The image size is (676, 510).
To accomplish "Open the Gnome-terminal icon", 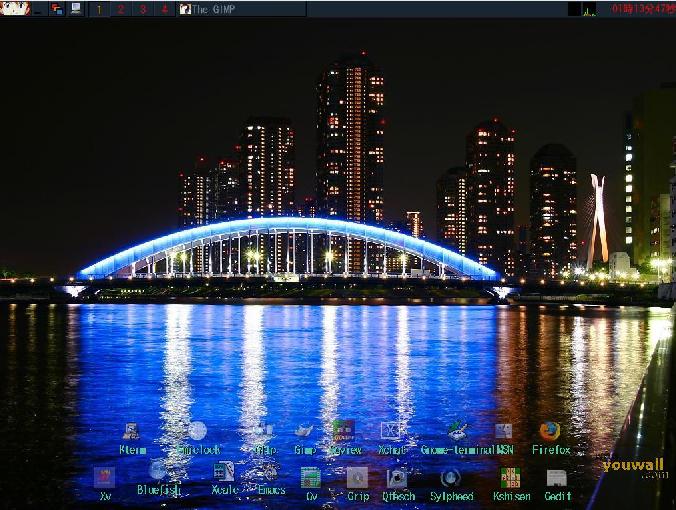I will (456, 432).
